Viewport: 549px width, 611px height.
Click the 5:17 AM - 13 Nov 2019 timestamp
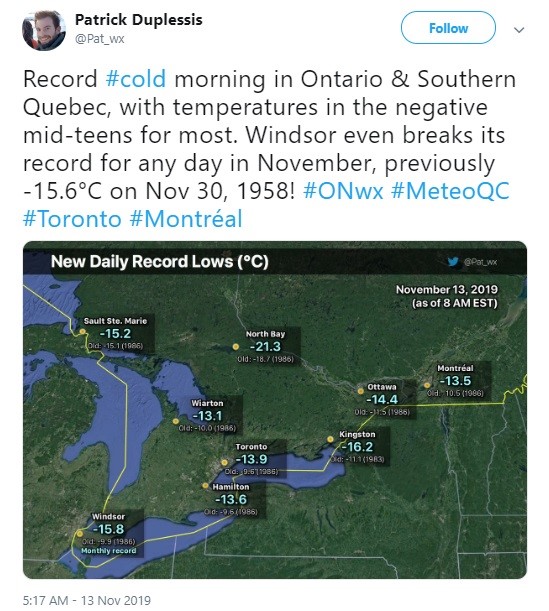tap(86, 600)
